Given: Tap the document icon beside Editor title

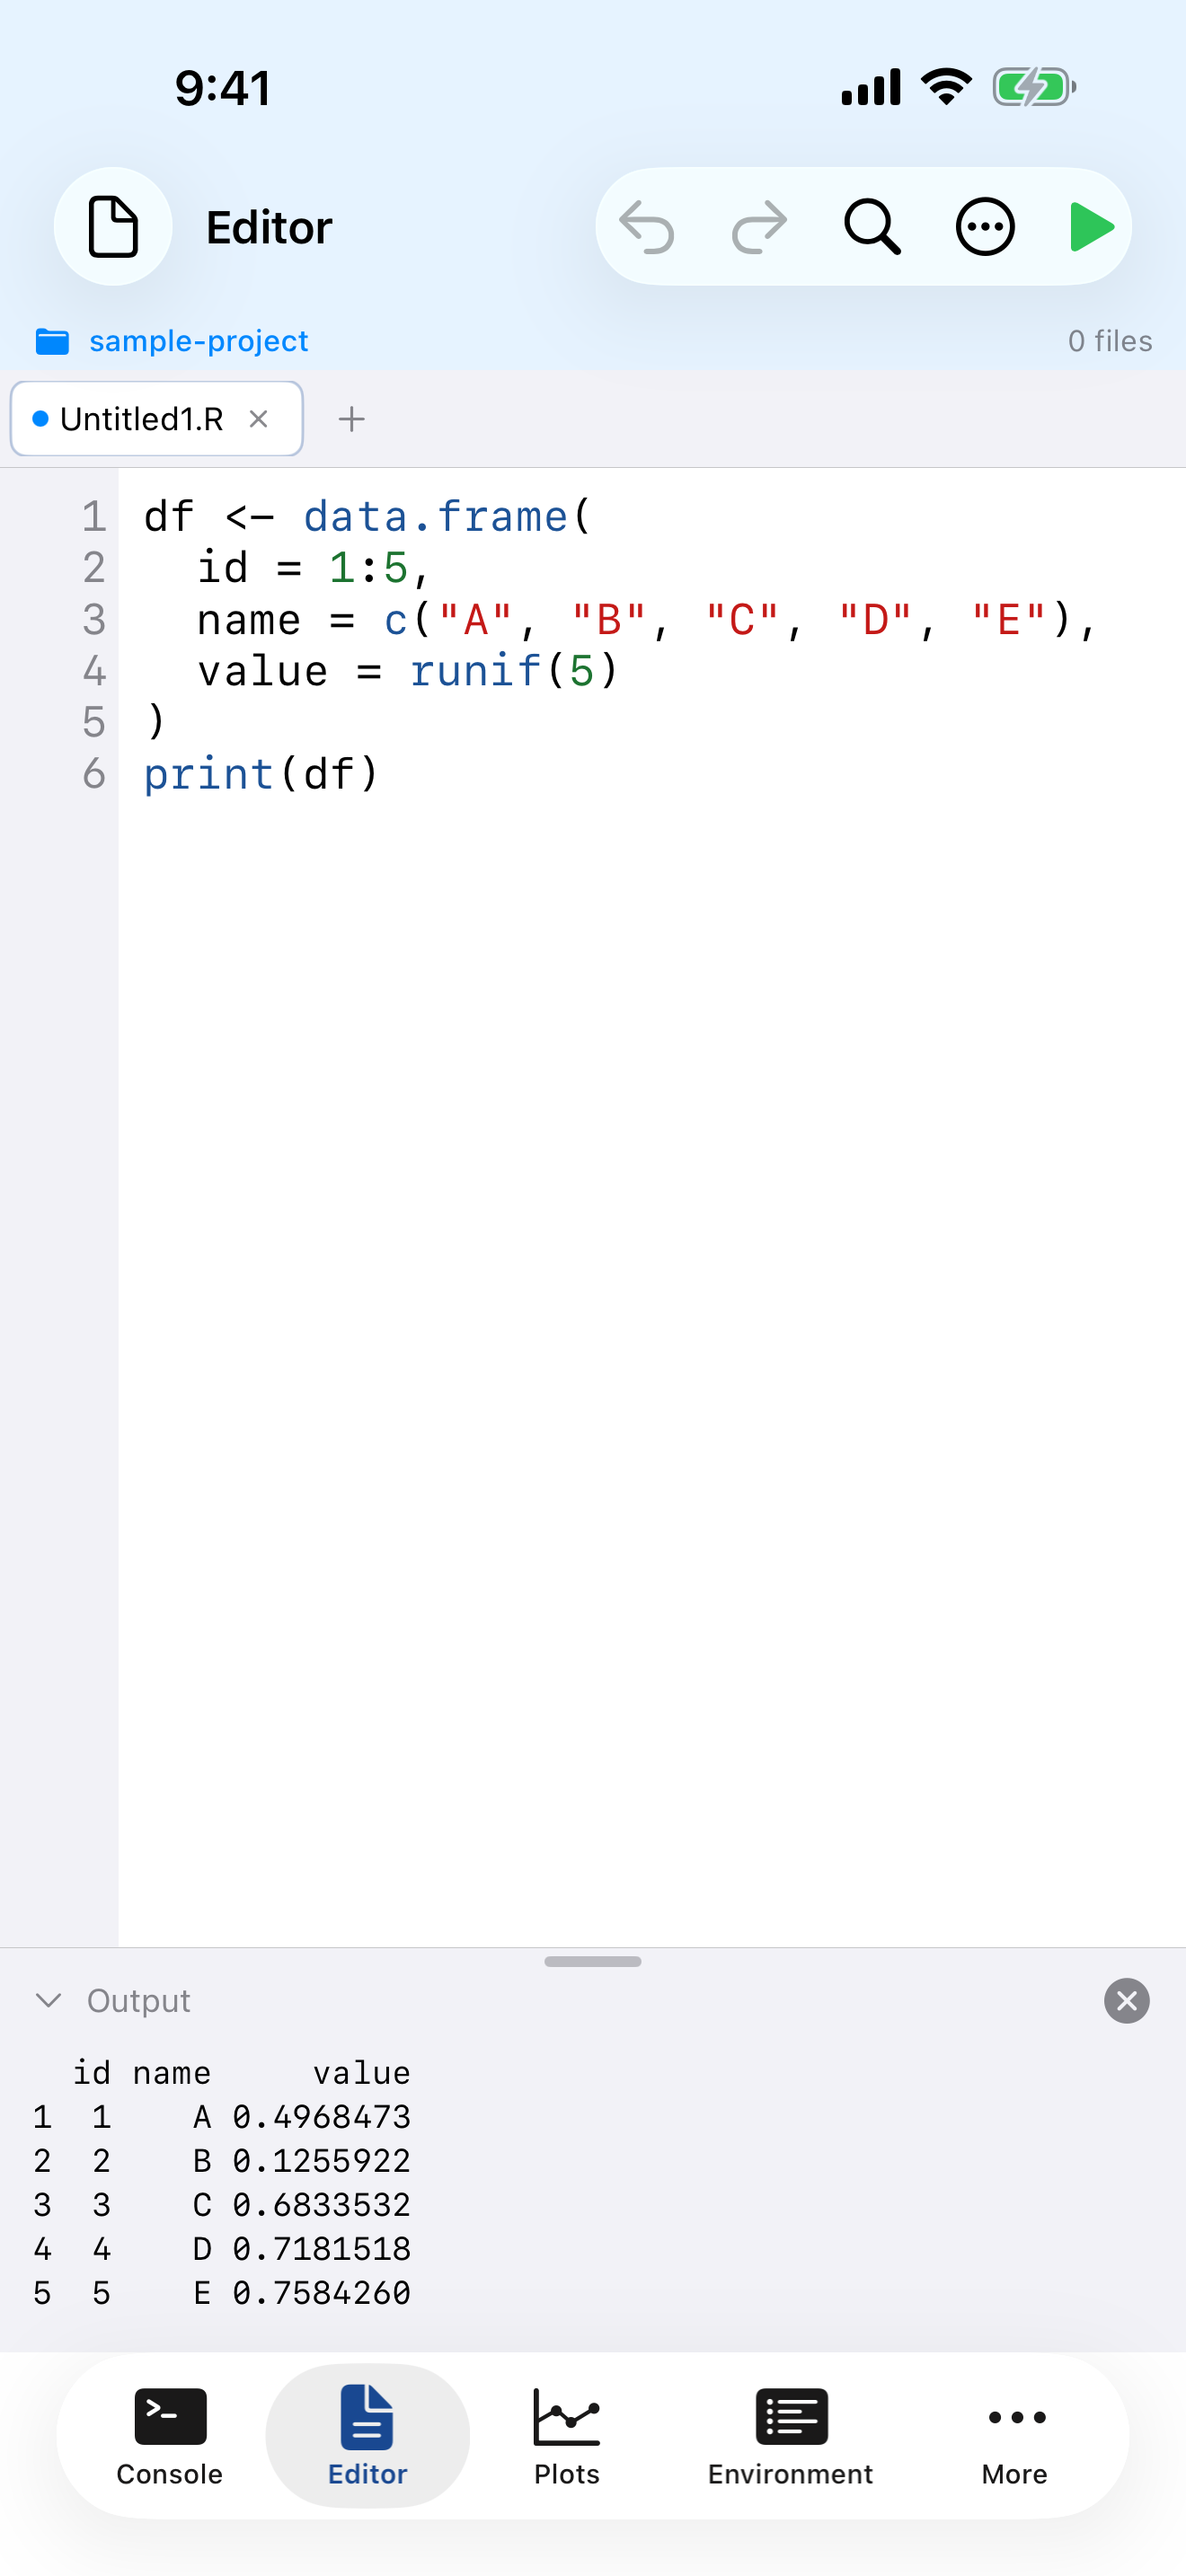Looking at the screenshot, I should click(x=113, y=226).
